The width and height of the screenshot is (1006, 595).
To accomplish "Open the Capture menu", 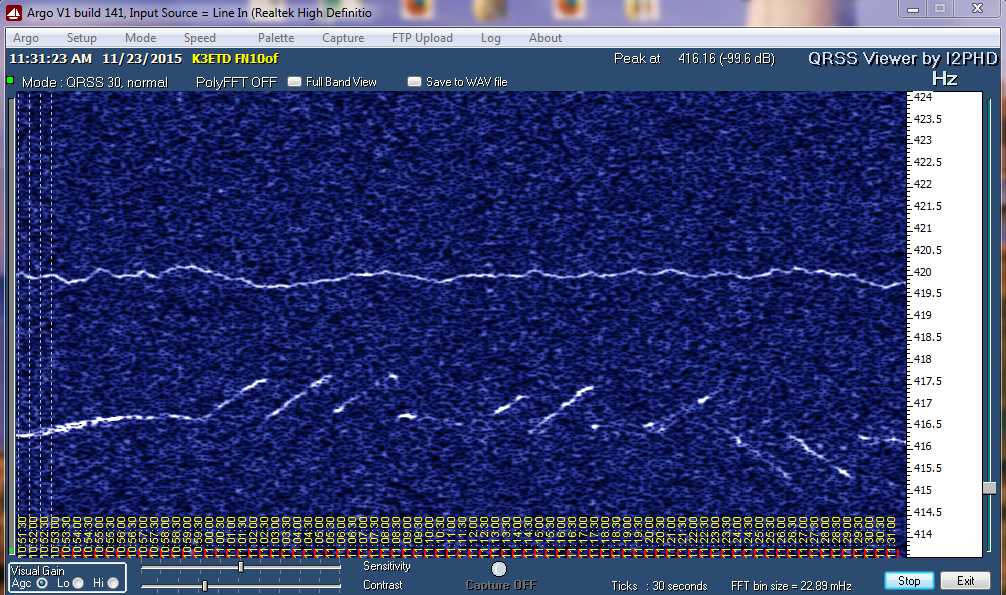I will [x=343, y=38].
